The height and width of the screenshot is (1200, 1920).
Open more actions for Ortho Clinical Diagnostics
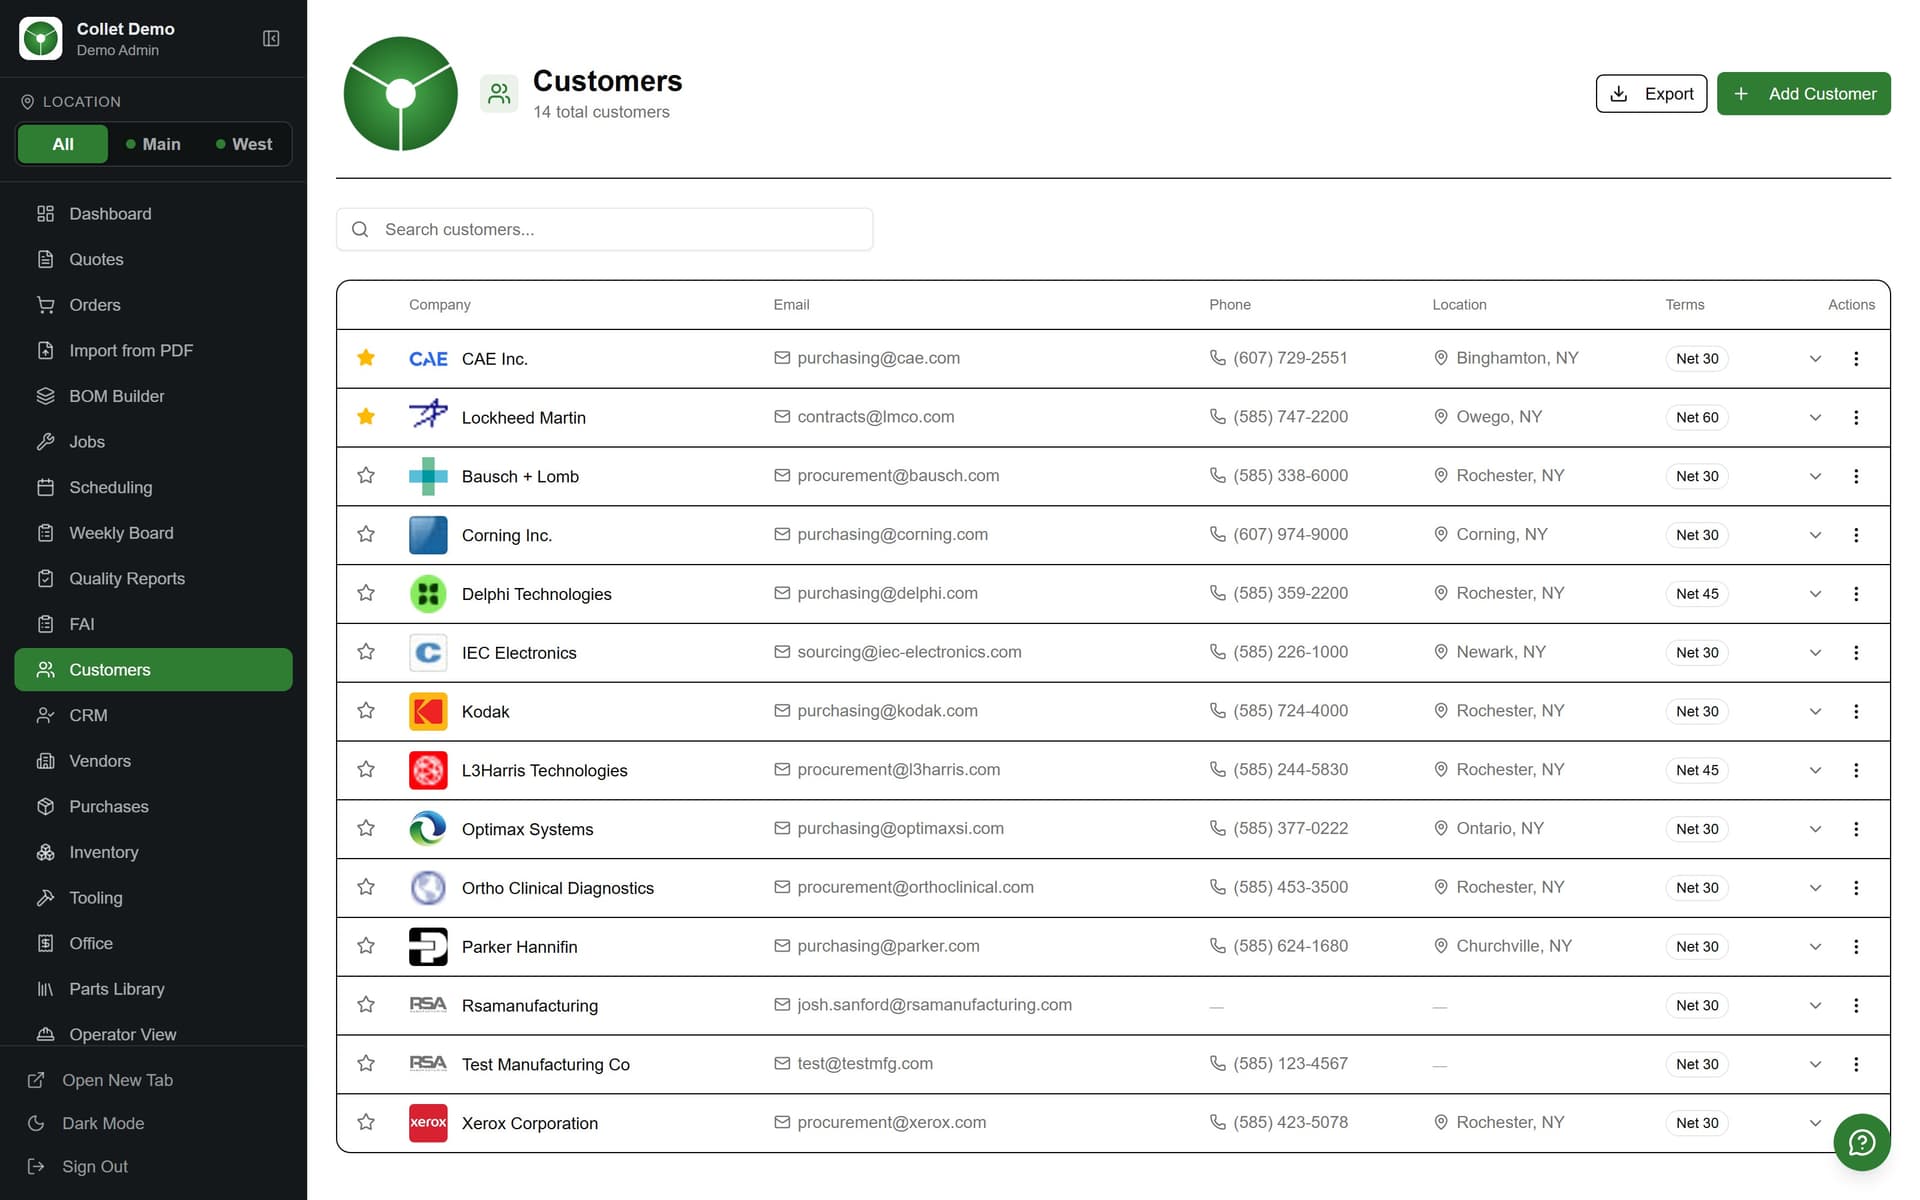[1856, 888]
